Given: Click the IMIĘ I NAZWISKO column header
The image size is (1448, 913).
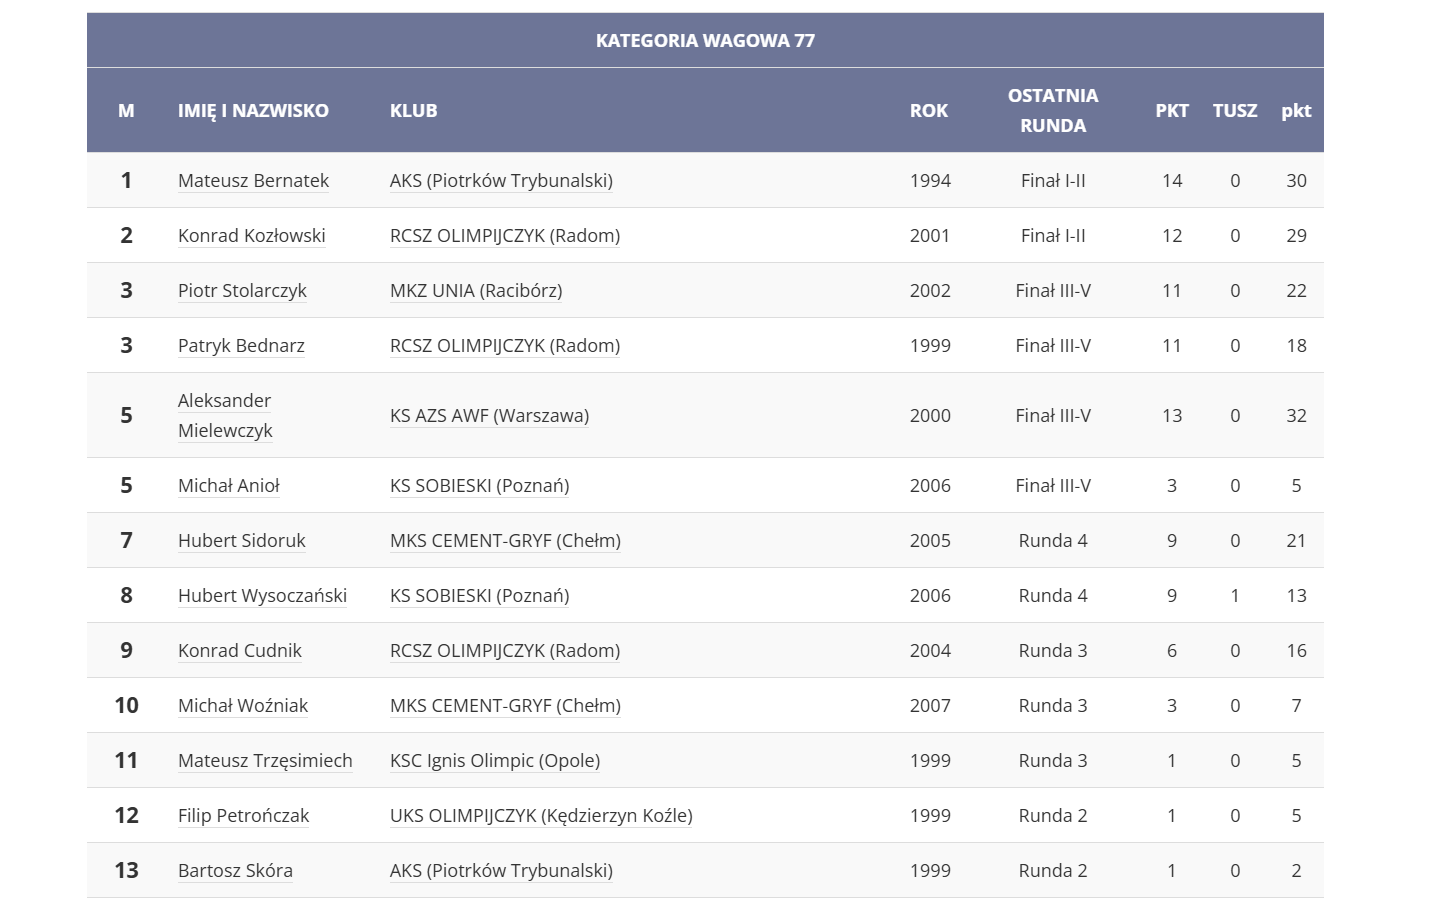Looking at the screenshot, I should click(x=253, y=111).
